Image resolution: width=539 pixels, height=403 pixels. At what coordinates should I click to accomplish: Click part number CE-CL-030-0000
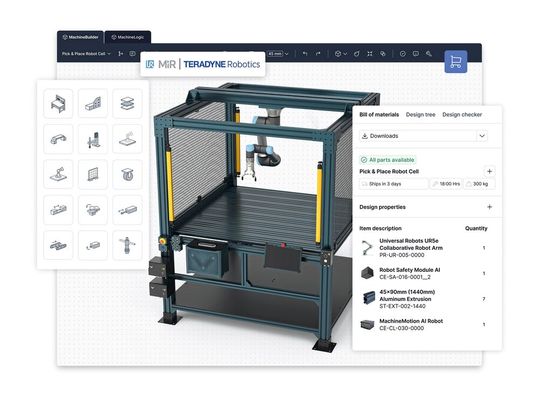click(x=401, y=328)
